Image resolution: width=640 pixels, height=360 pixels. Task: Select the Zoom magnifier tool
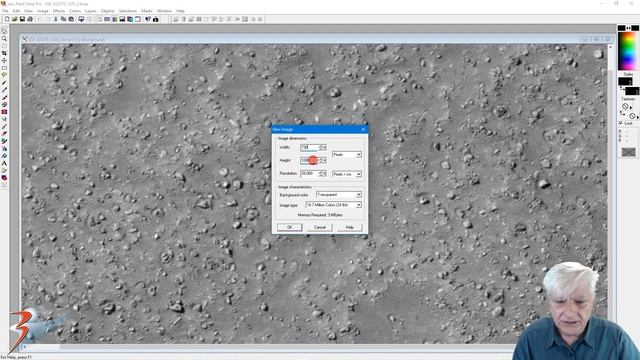4,38
